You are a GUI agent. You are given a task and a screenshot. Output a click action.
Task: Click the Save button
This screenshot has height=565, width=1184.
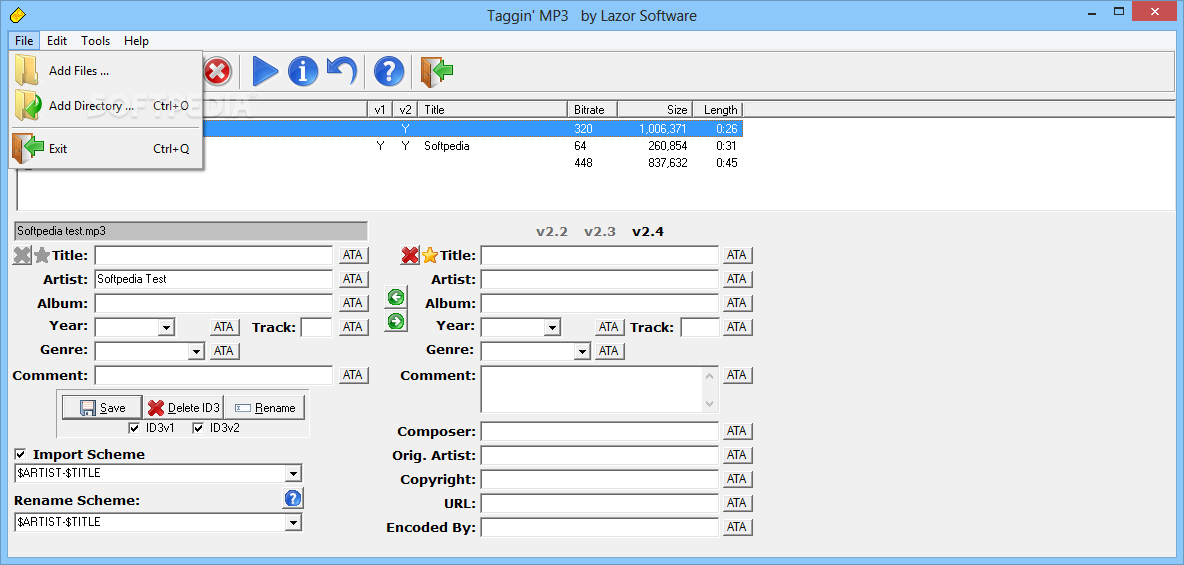click(102, 408)
